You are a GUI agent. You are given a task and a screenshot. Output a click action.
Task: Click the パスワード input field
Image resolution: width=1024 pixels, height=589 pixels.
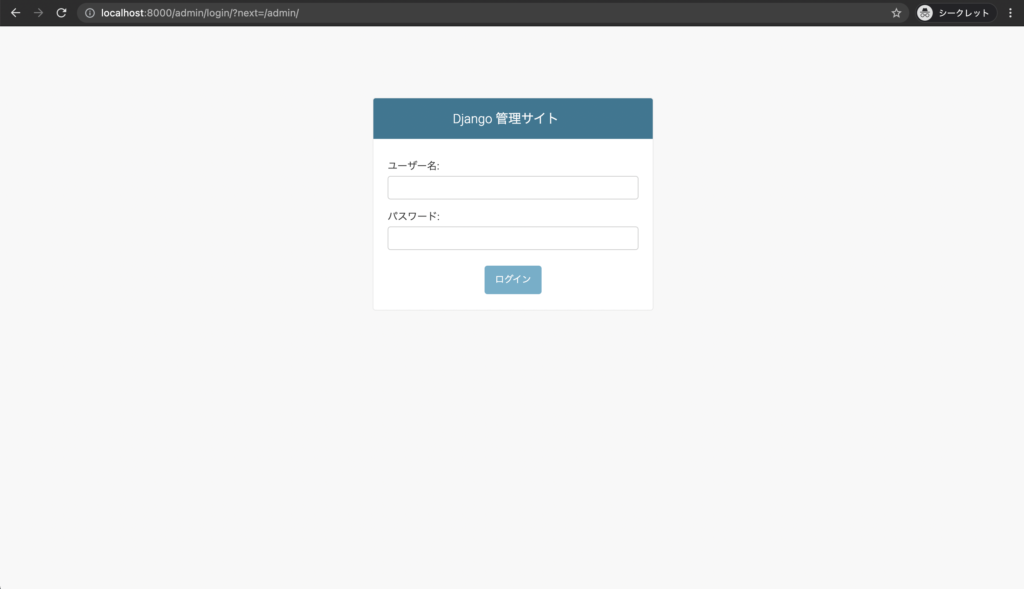coord(513,238)
